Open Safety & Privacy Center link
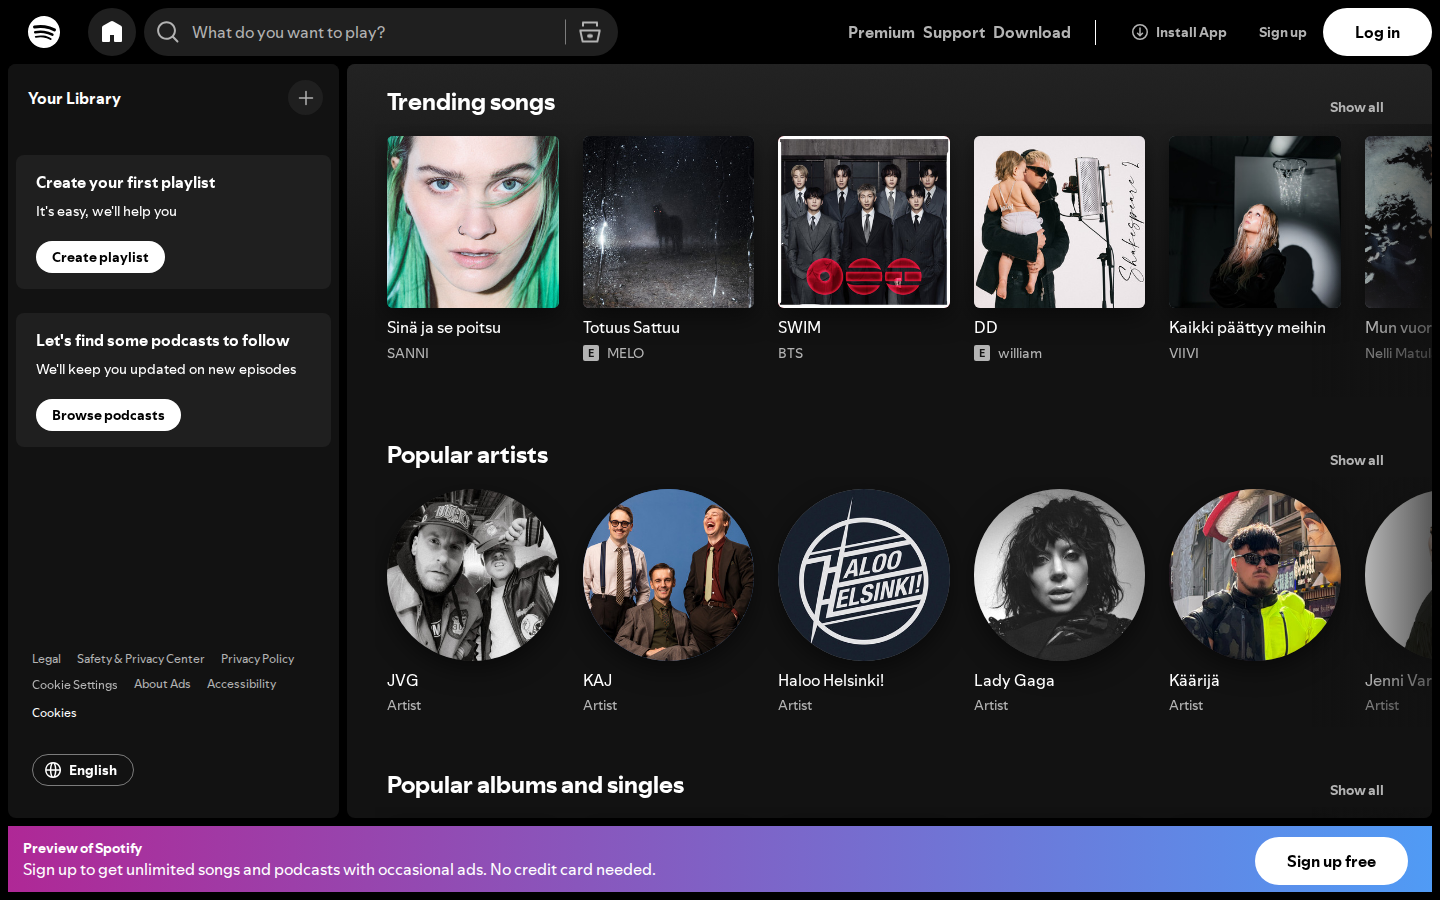Viewport: 1440px width, 900px height. (x=141, y=659)
